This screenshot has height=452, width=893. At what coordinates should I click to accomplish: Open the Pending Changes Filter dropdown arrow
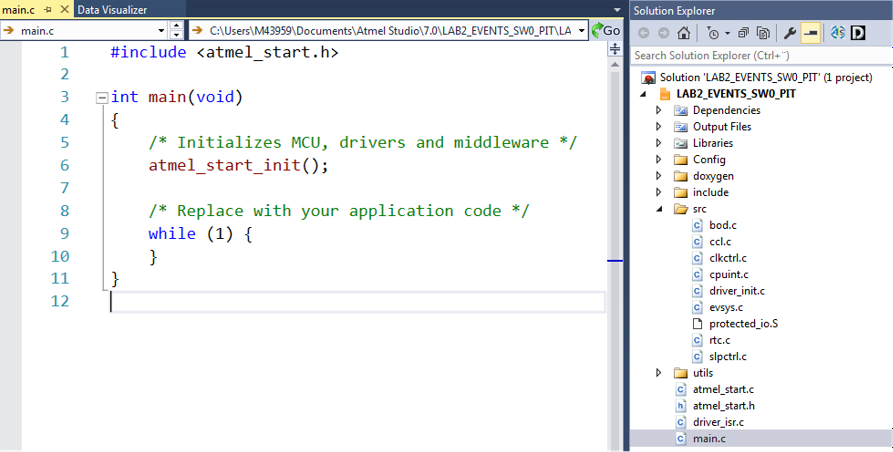[727, 34]
